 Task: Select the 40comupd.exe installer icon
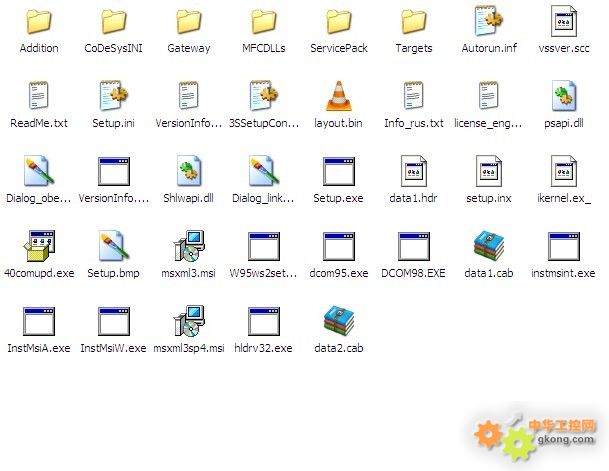tap(39, 245)
